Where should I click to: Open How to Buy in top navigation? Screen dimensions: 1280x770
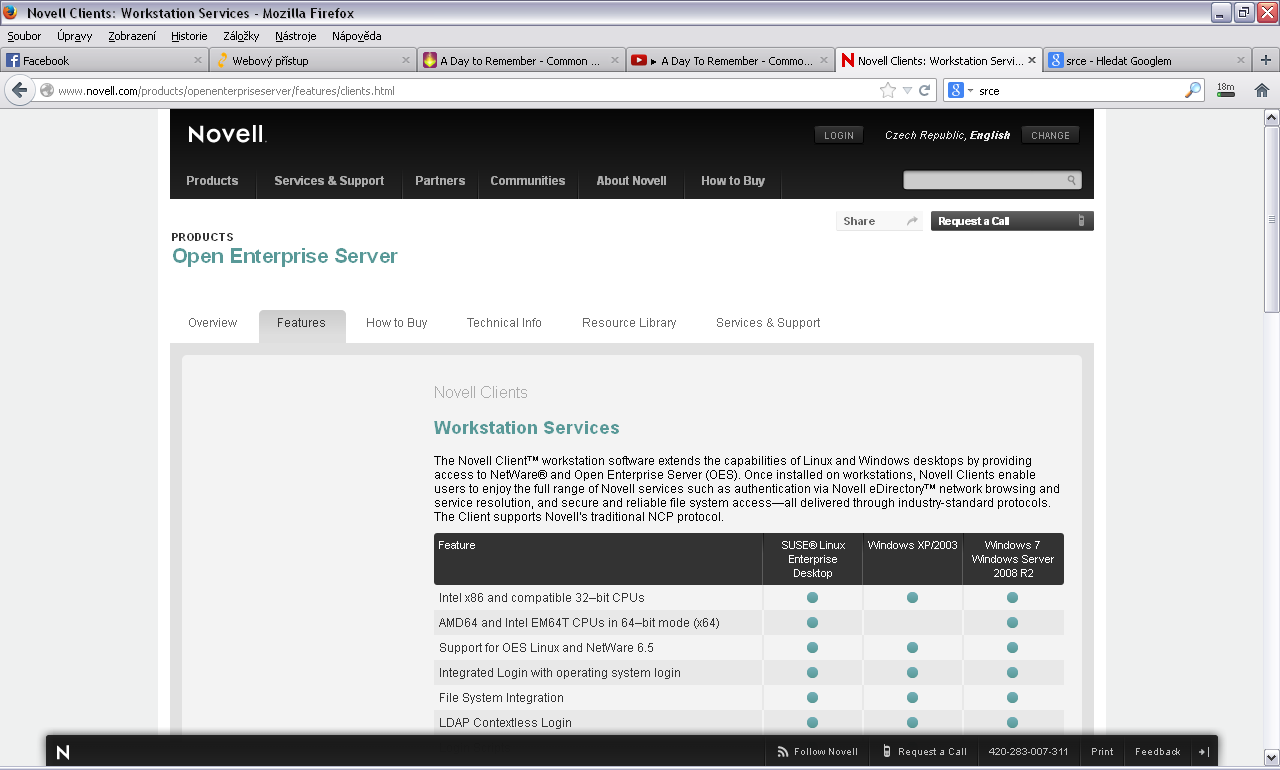733,181
